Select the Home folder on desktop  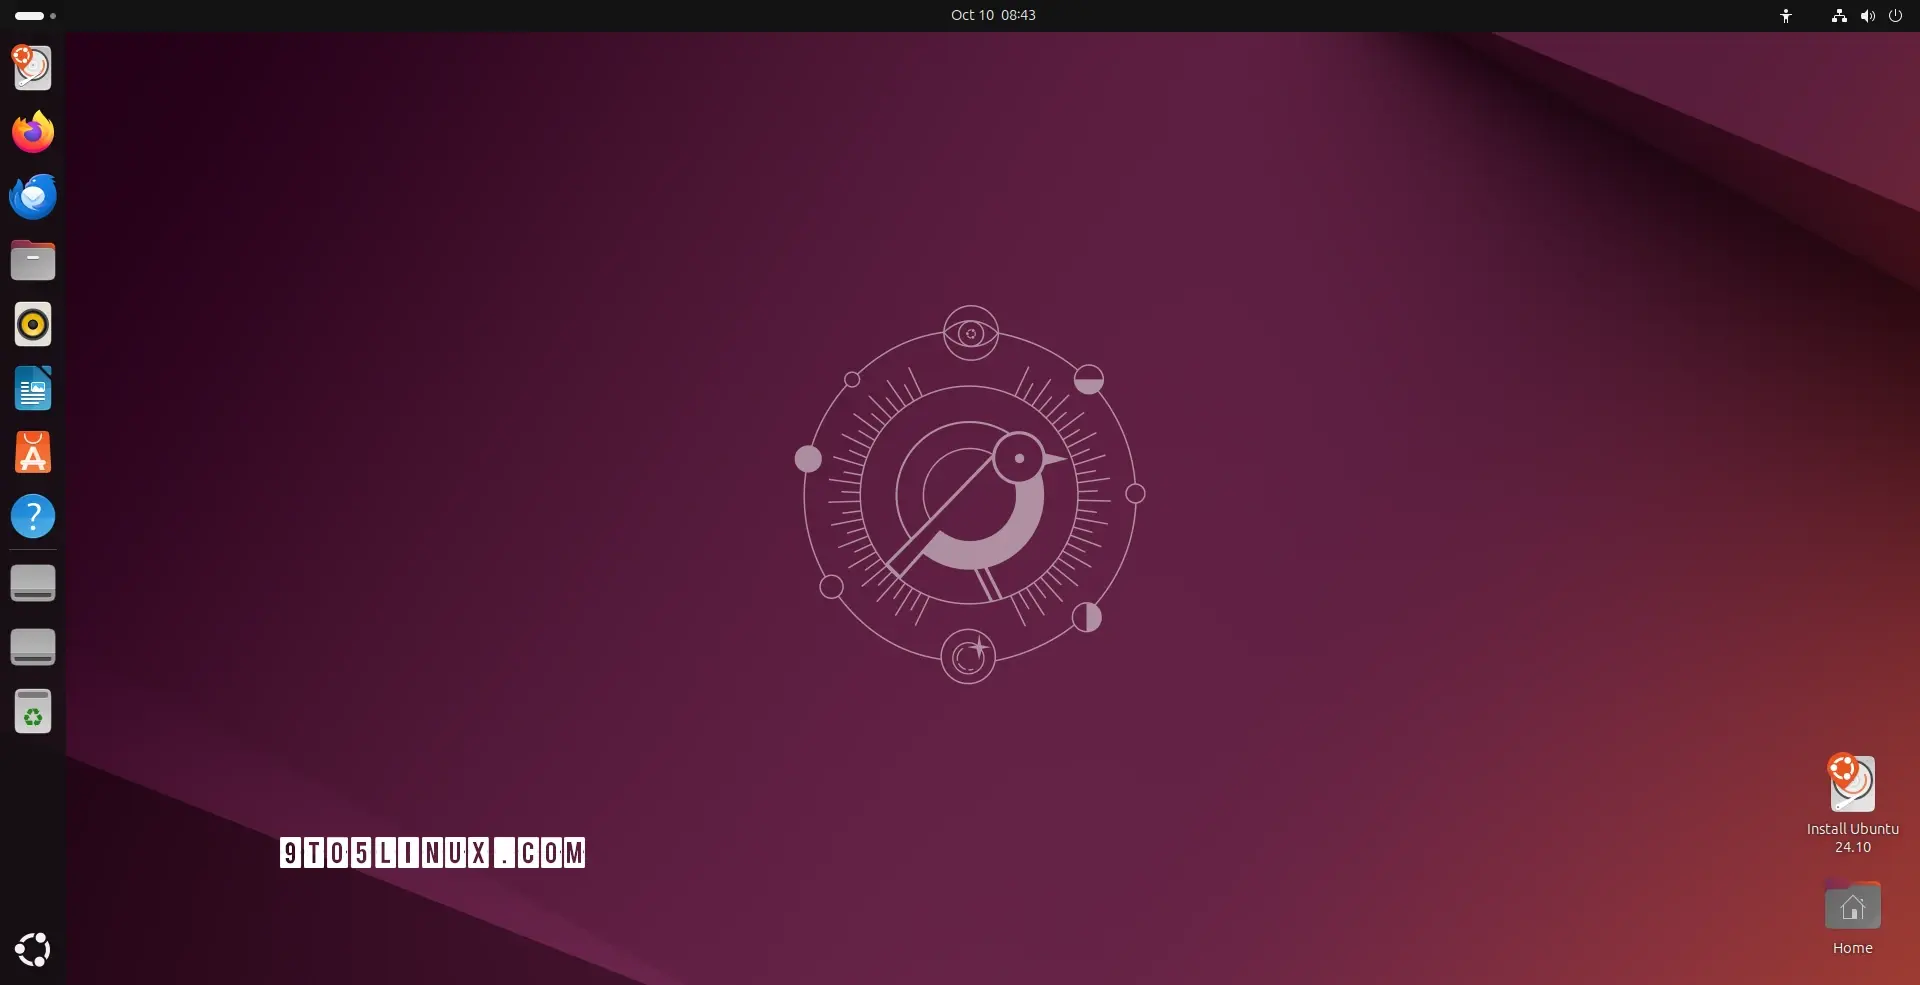click(1852, 908)
